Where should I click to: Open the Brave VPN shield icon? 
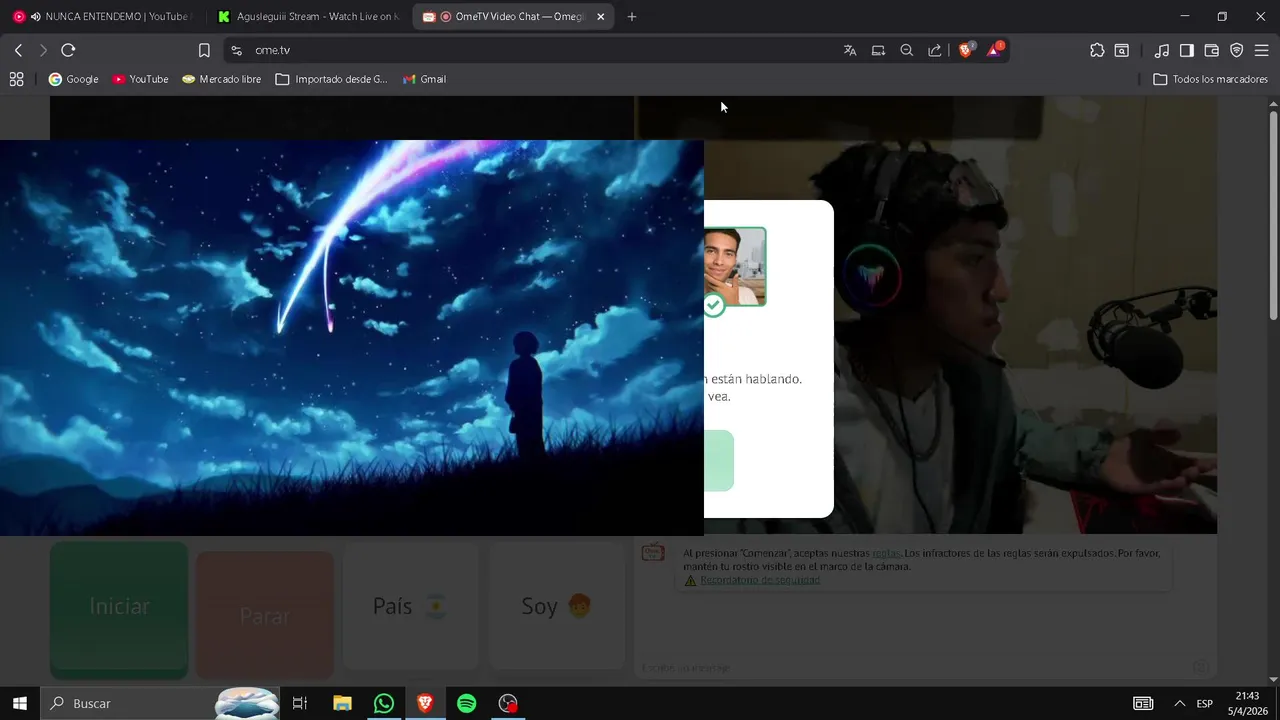pyautogui.click(x=1237, y=50)
